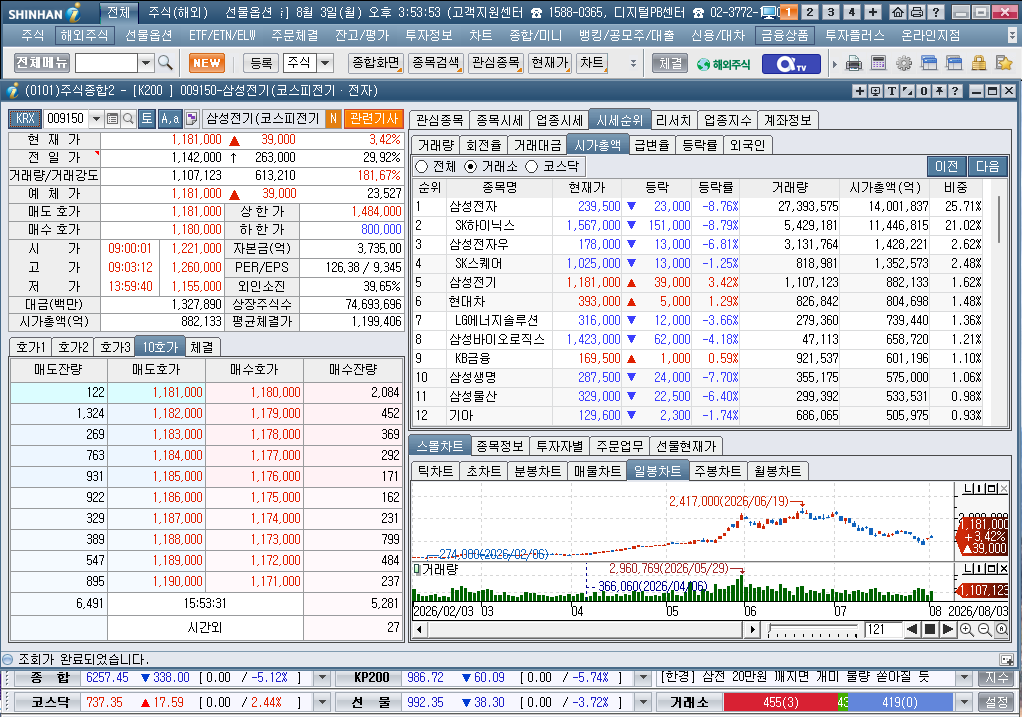
Task: Open the 해외주식 top menu
Action: pos(84,35)
